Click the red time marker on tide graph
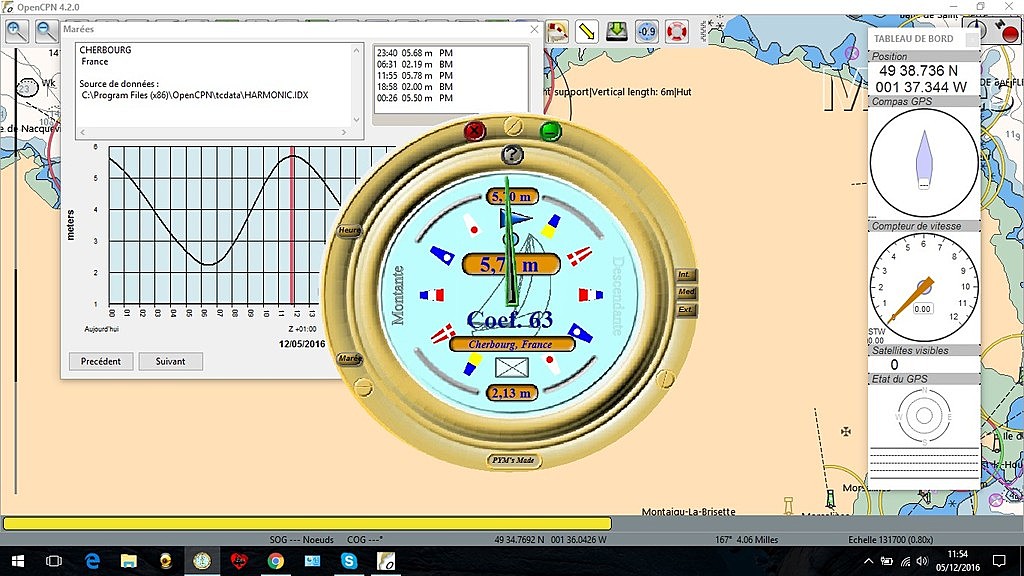 [x=293, y=225]
